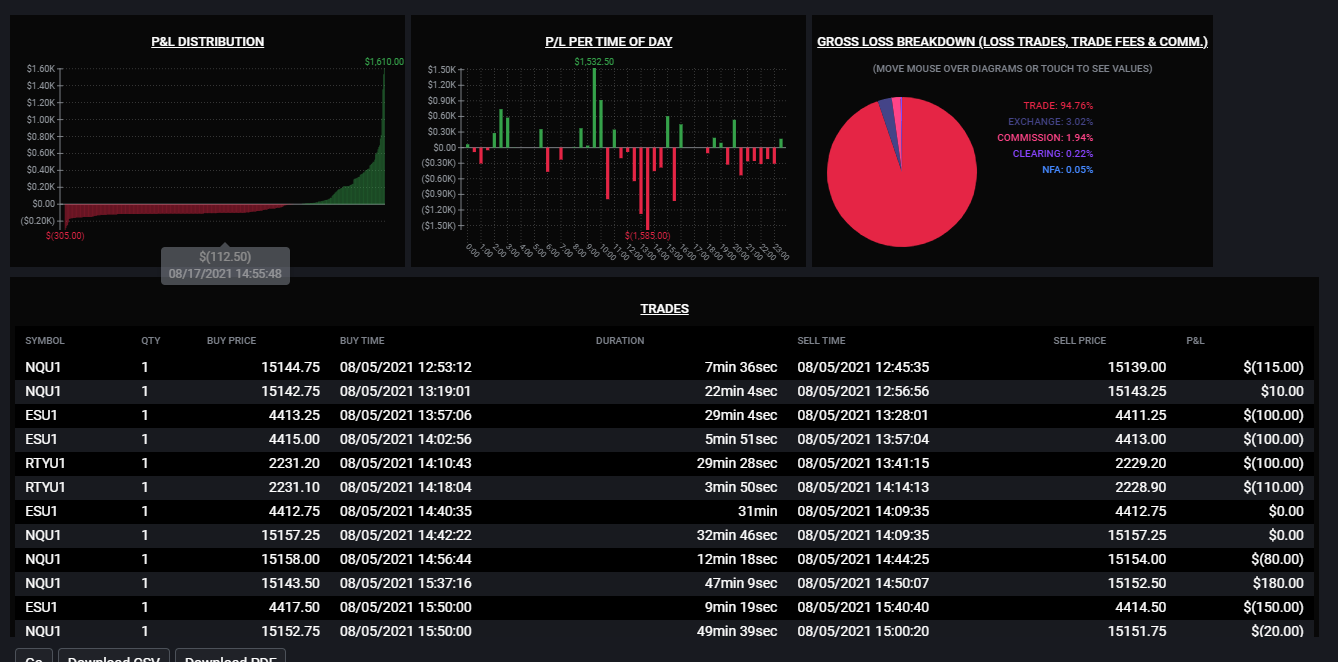
Task: Click the Download CSV button
Action: 114,655
